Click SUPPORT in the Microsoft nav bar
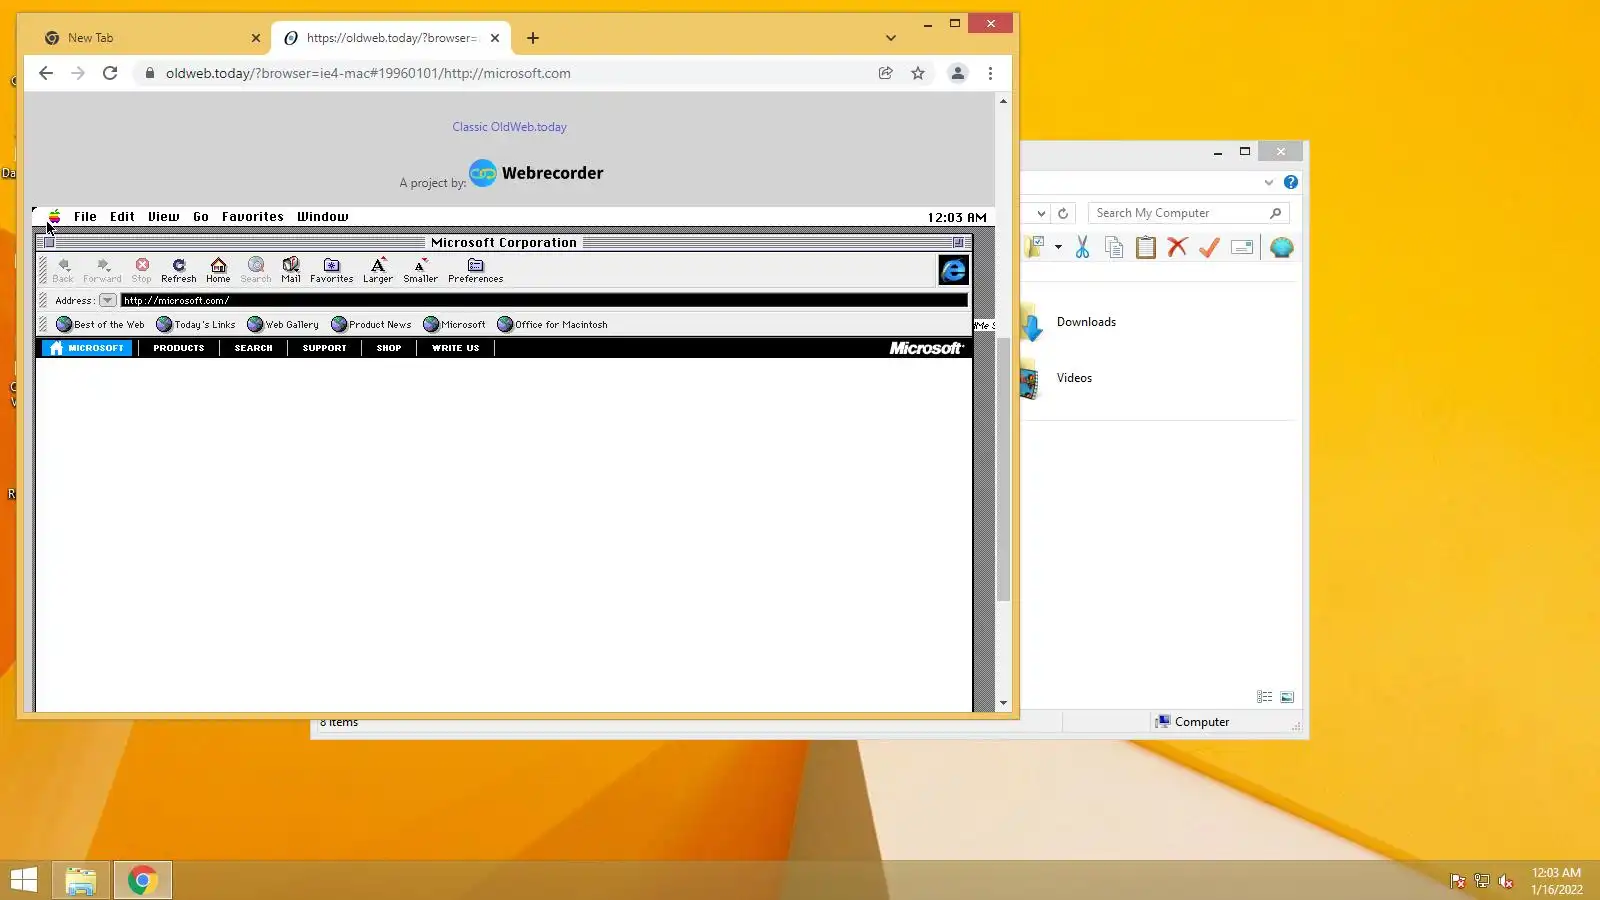1600x900 pixels. click(325, 348)
